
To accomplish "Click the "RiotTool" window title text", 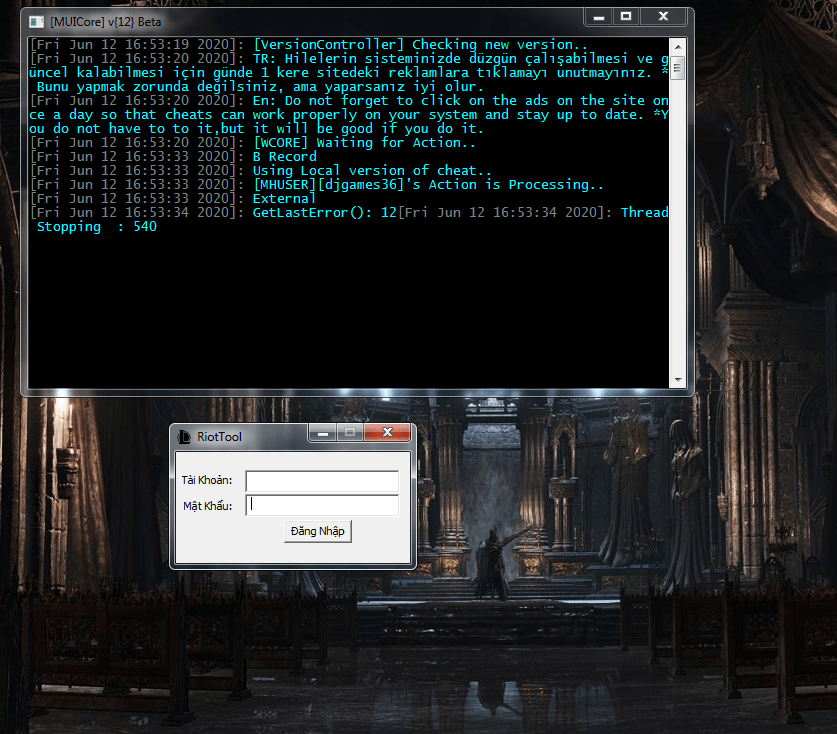I will click(219, 437).
